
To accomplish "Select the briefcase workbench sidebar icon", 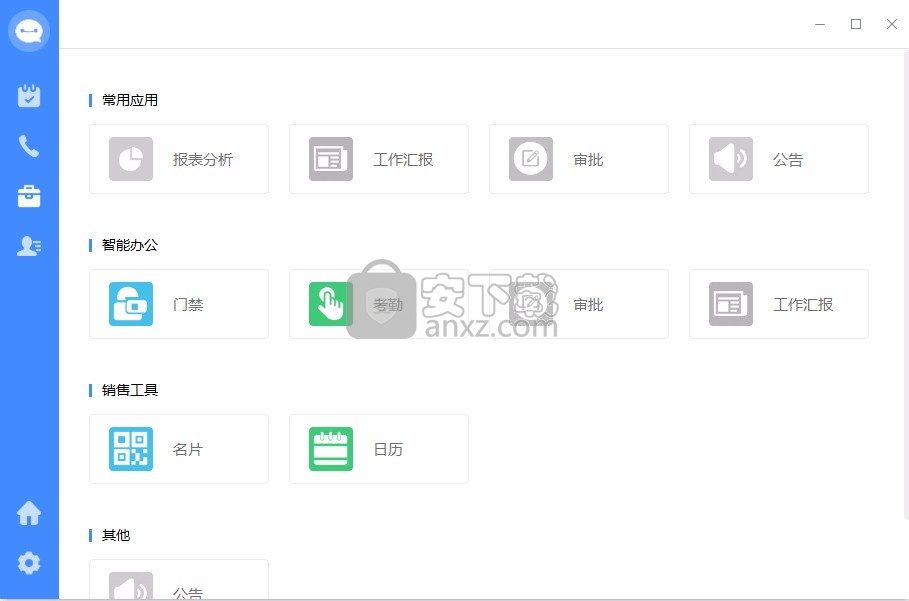I will pos(29,196).
